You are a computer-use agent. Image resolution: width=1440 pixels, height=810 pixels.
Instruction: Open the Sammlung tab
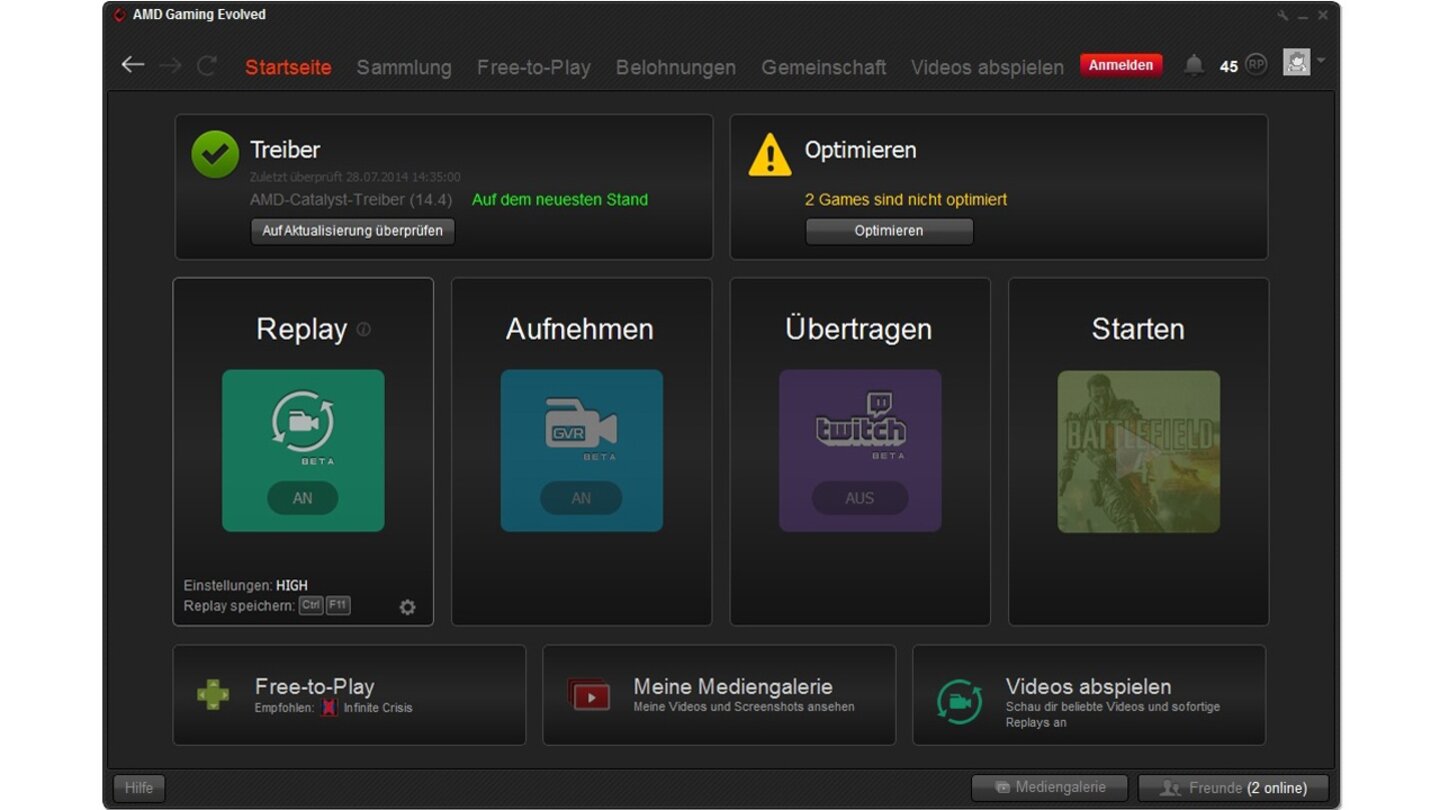pos(403,67)
